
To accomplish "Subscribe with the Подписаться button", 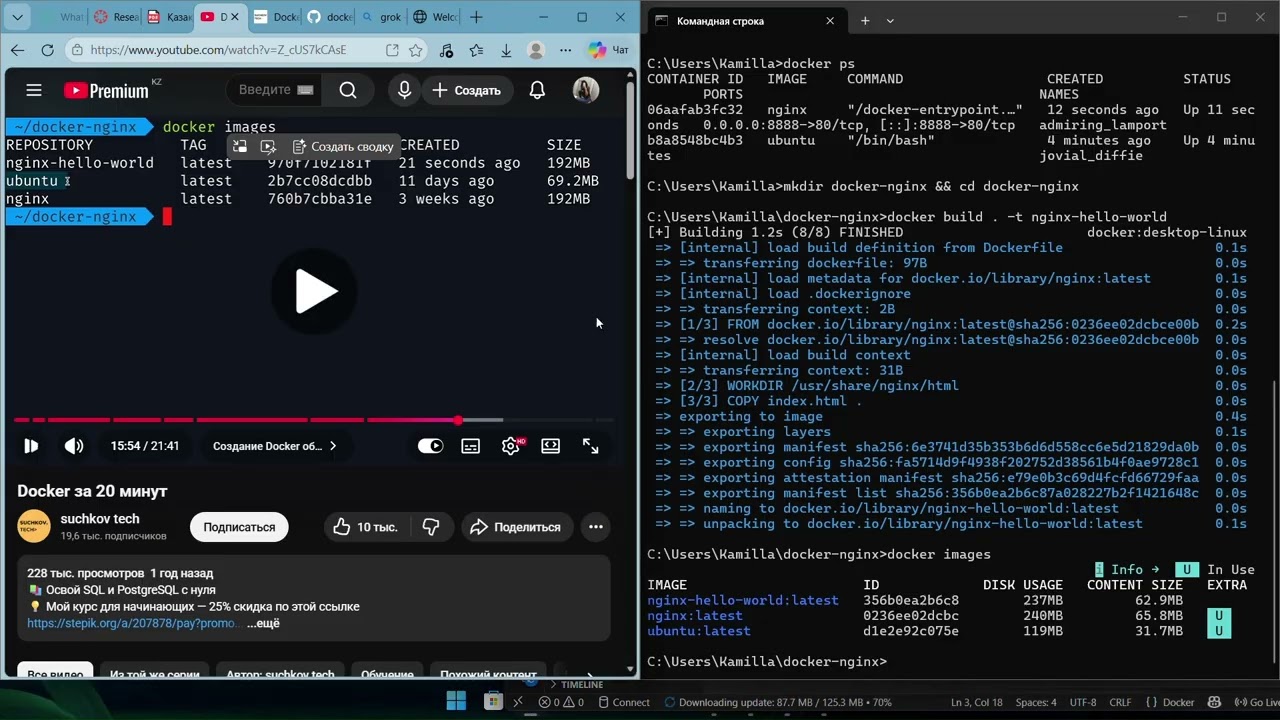I will (239, 527).
